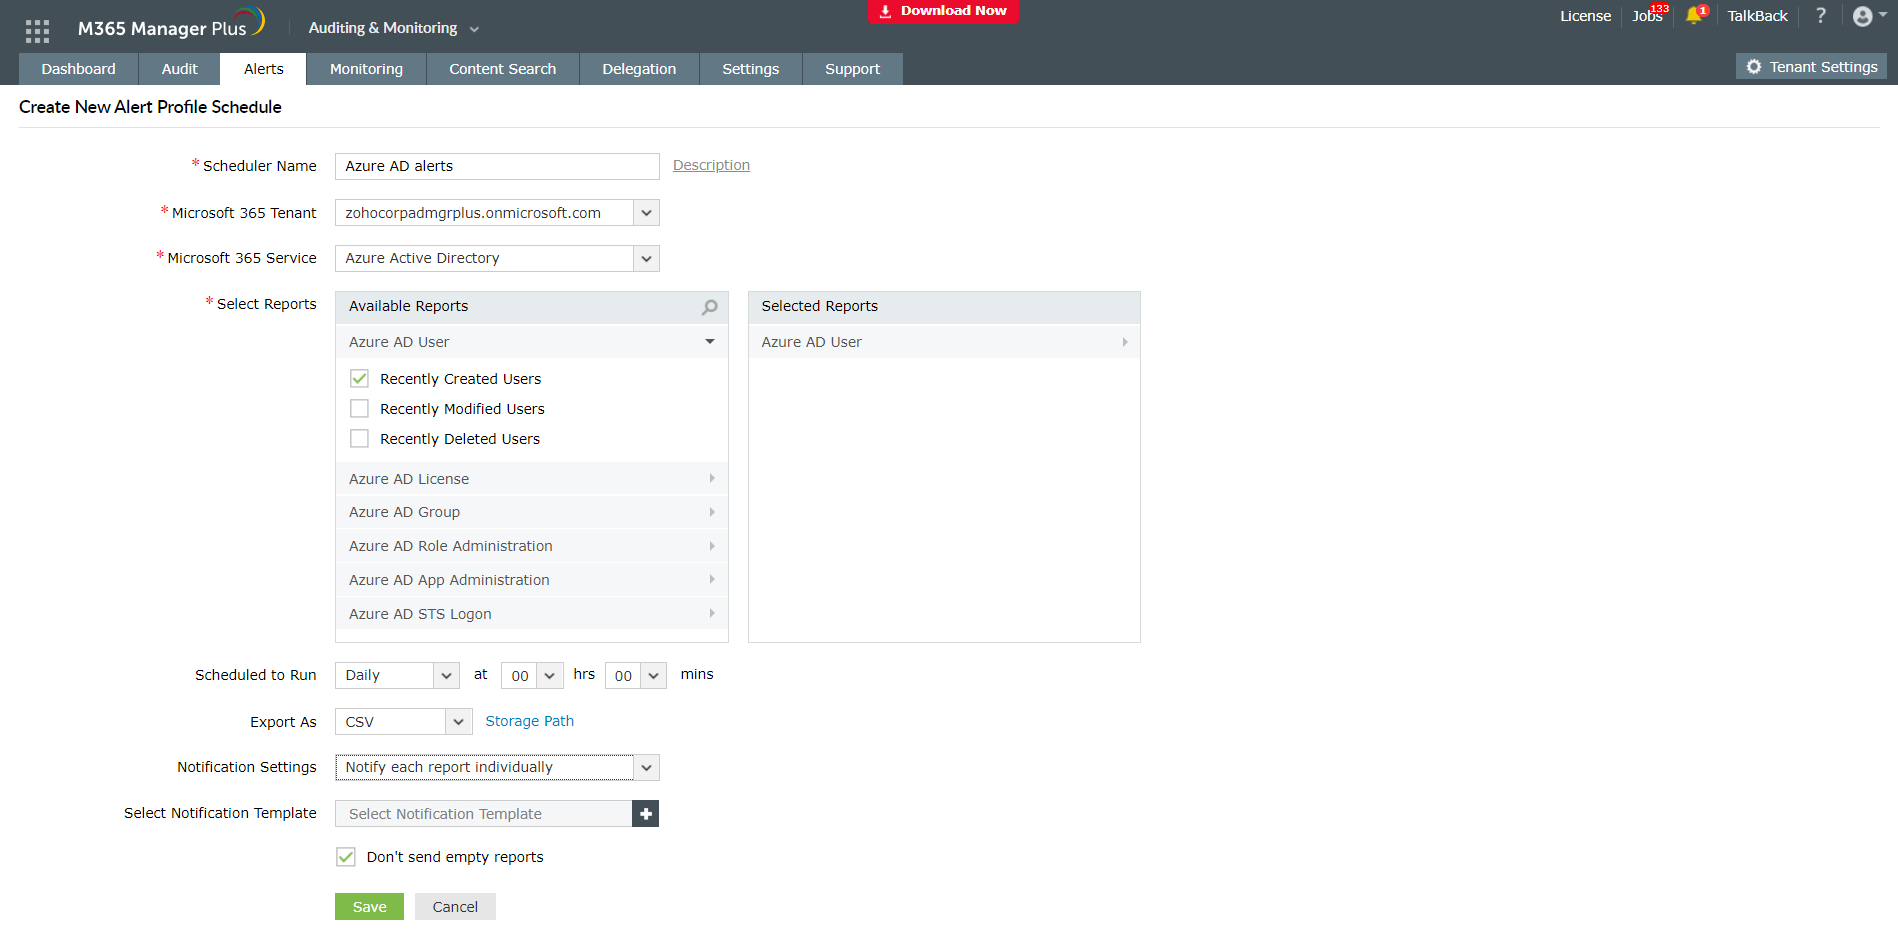Open the hours dropdown
This screenshot has height=935, width=1898.
tap(532, 676)
